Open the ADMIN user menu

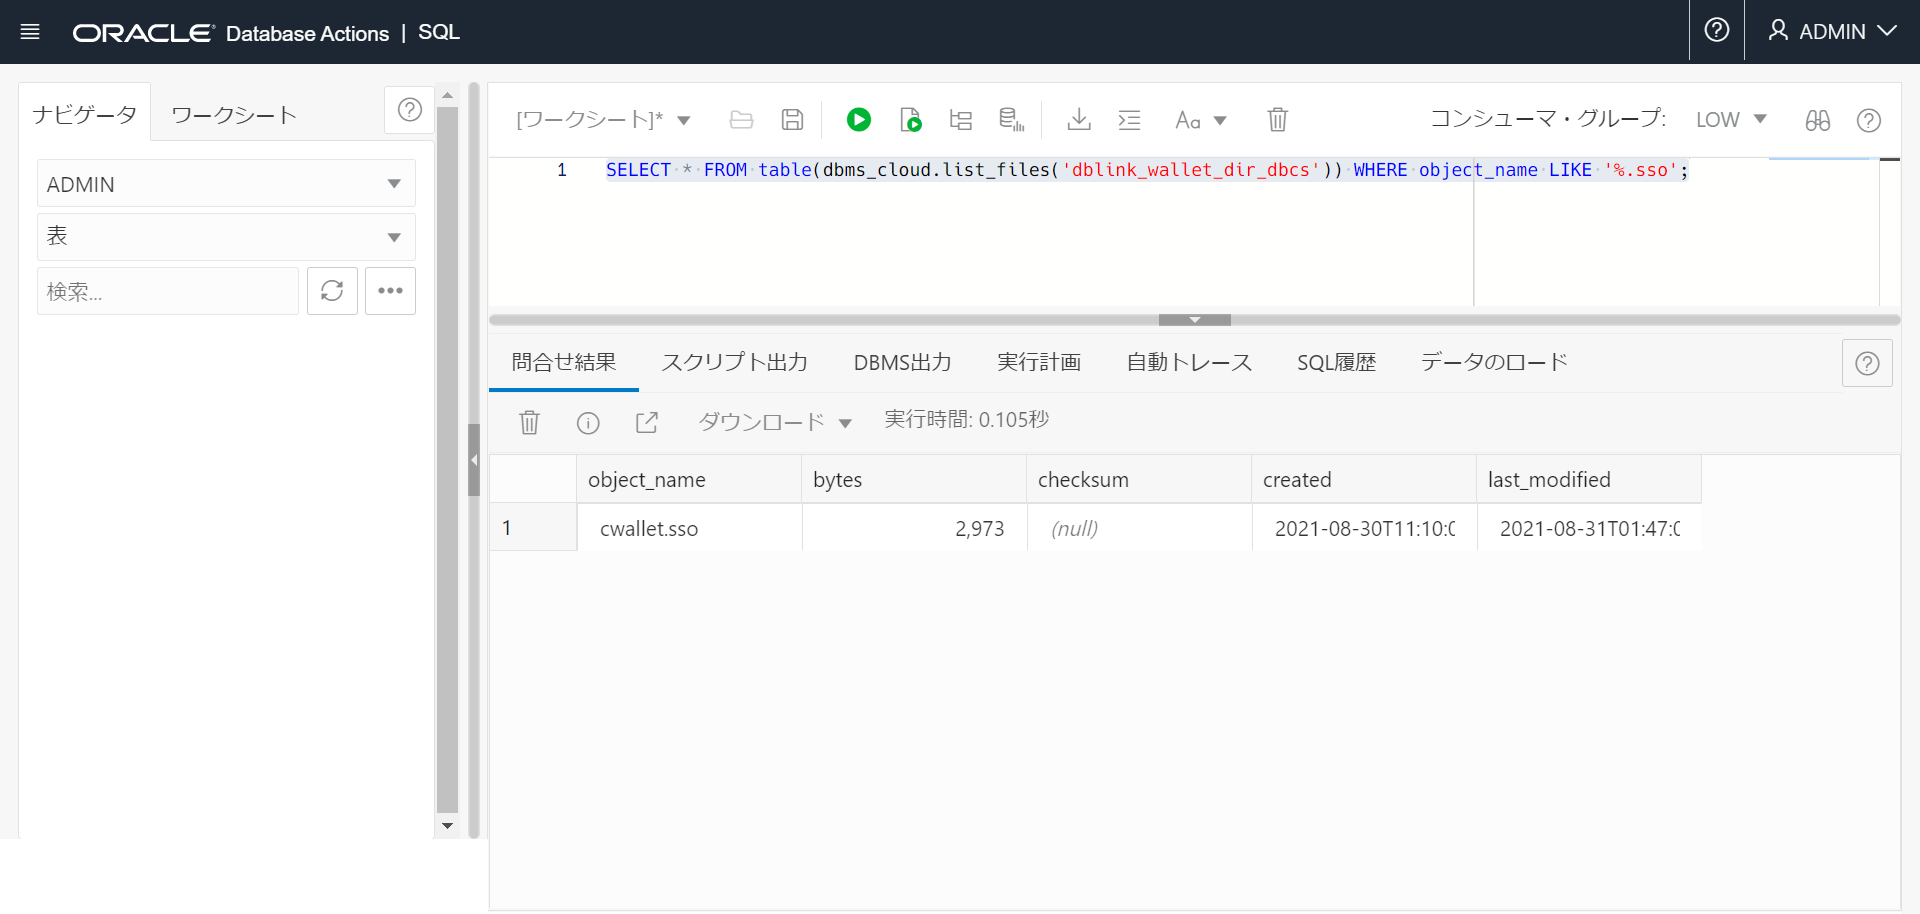point(1830,31)
